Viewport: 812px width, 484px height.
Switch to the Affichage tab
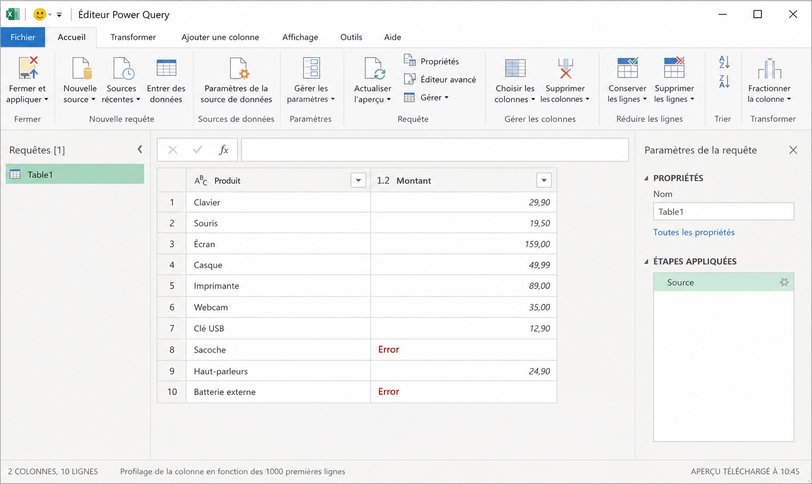[300, 37]
